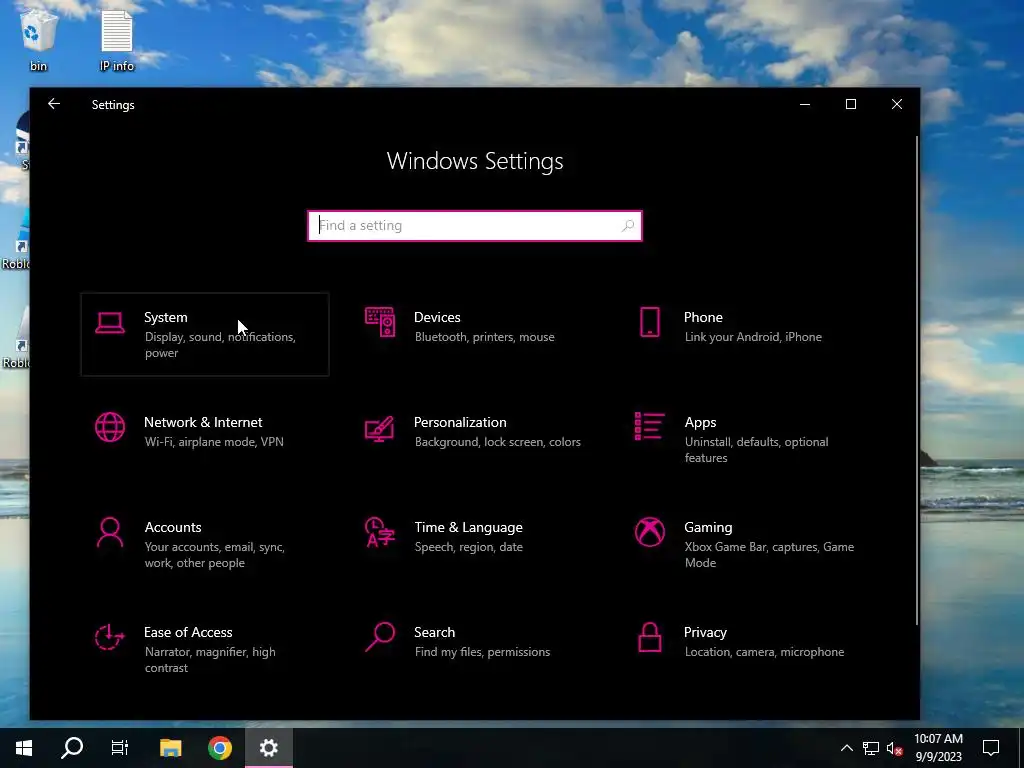
Task: Open the Gaming Xbox icon
Action: (x=650, y=532)
